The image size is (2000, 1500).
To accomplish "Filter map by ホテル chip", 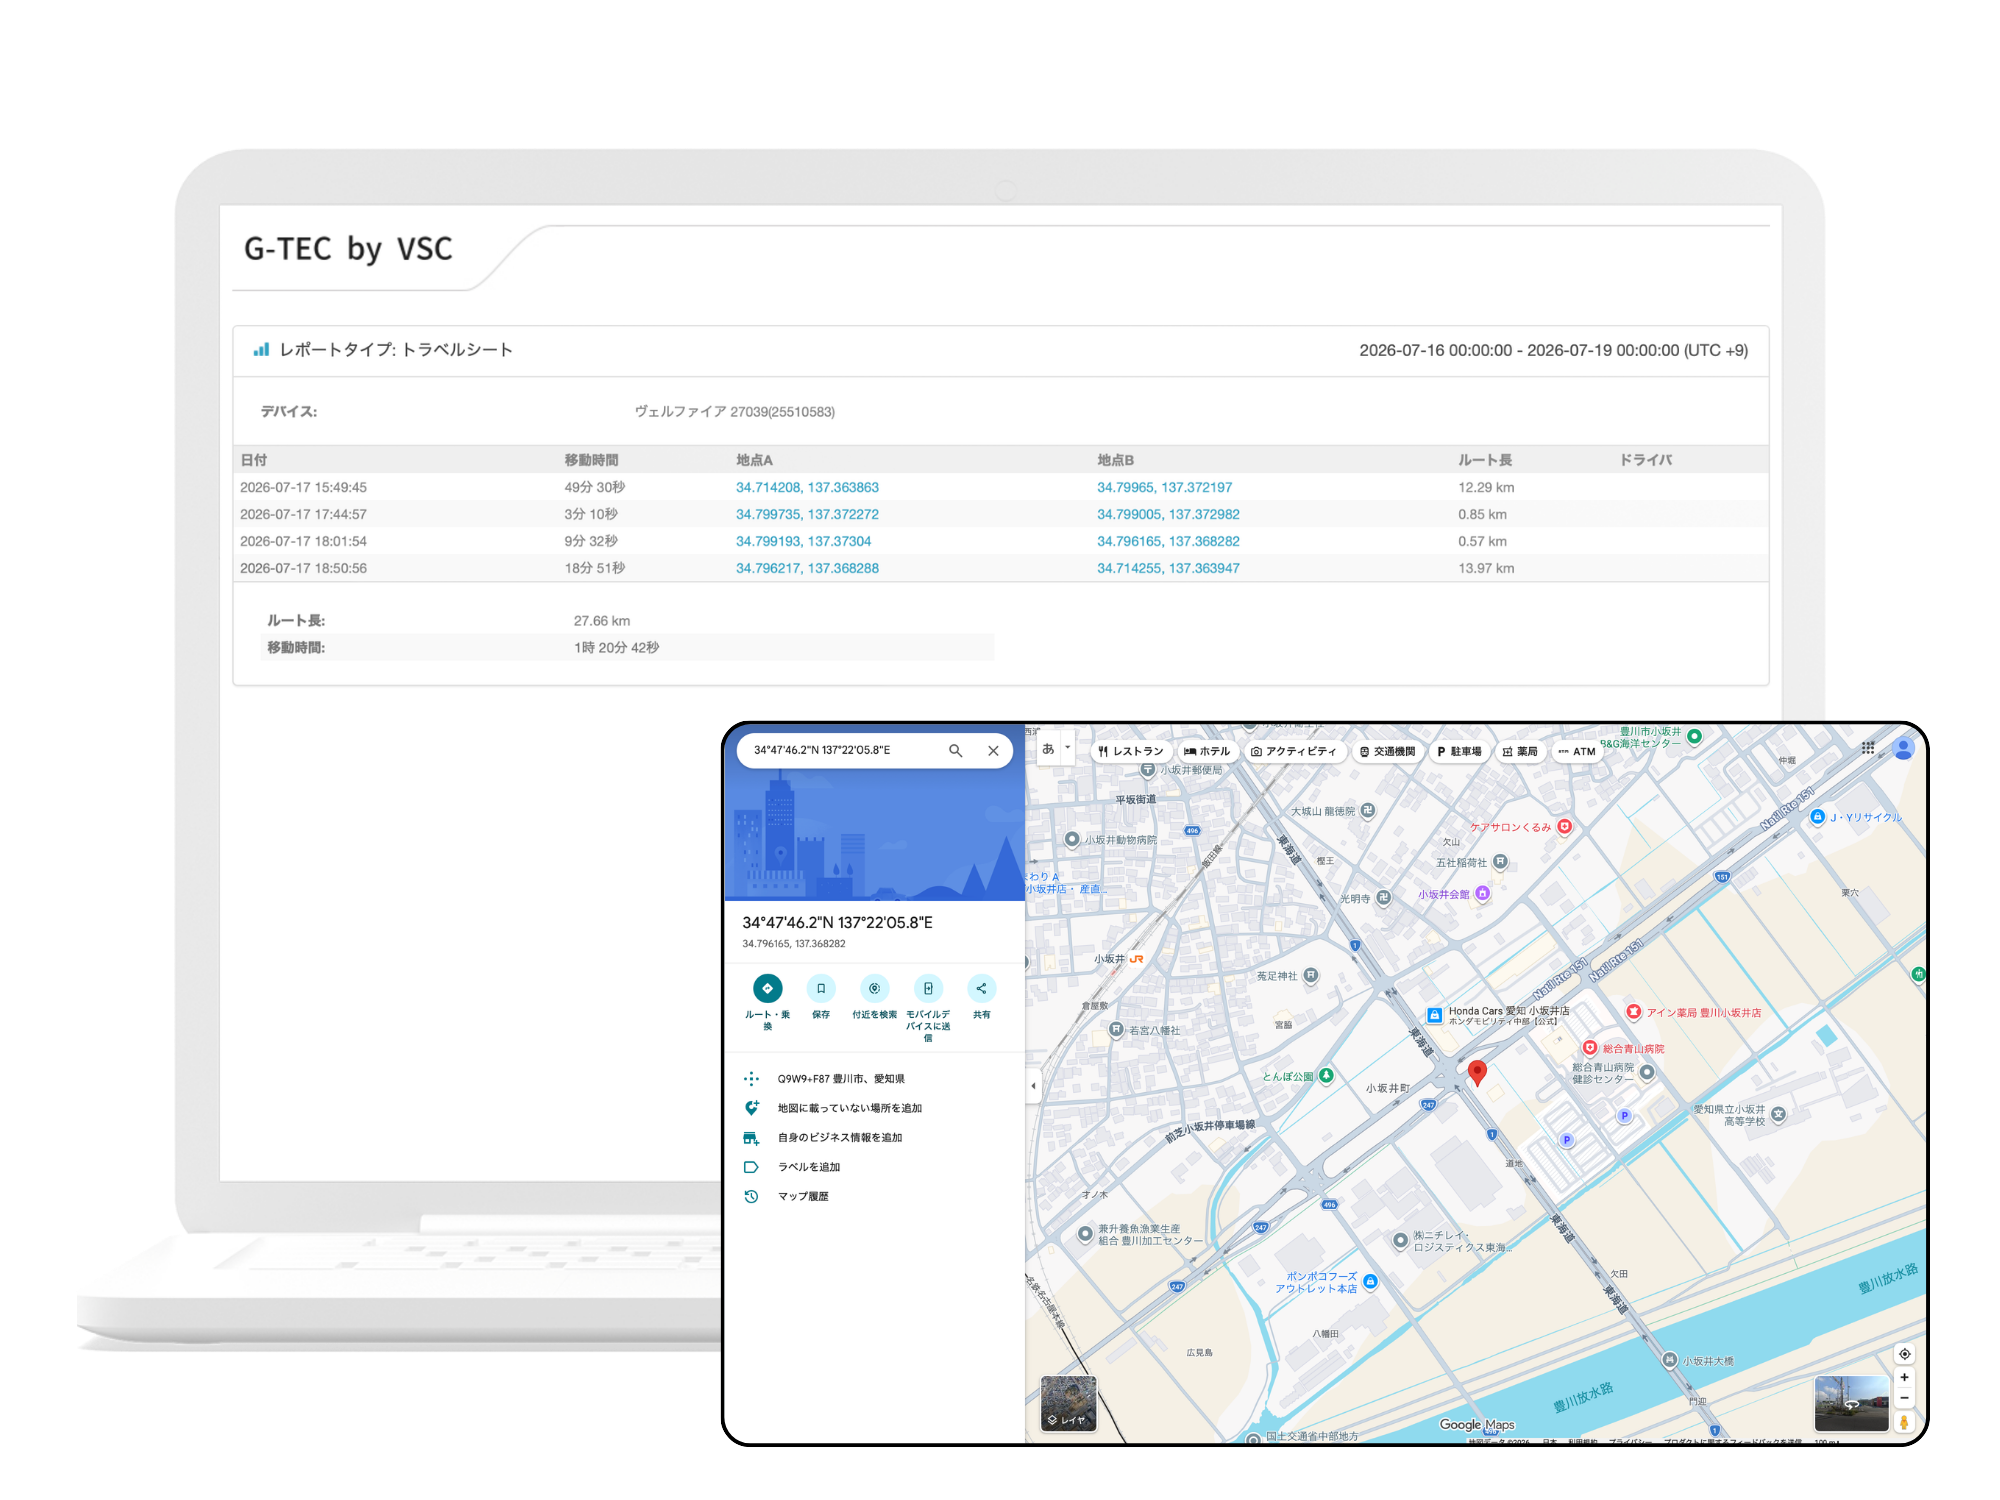I will coord(1207,751).
